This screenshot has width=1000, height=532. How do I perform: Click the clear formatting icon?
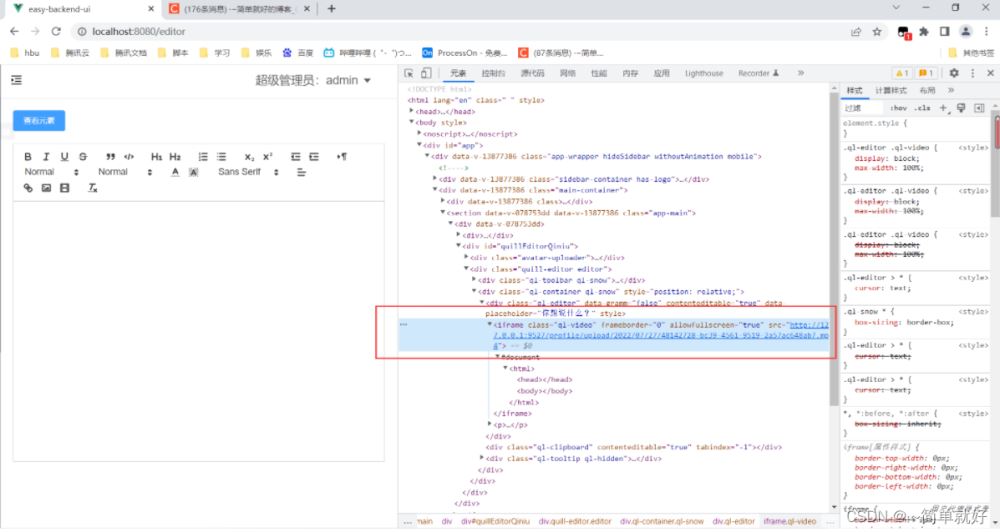(93, 188)
